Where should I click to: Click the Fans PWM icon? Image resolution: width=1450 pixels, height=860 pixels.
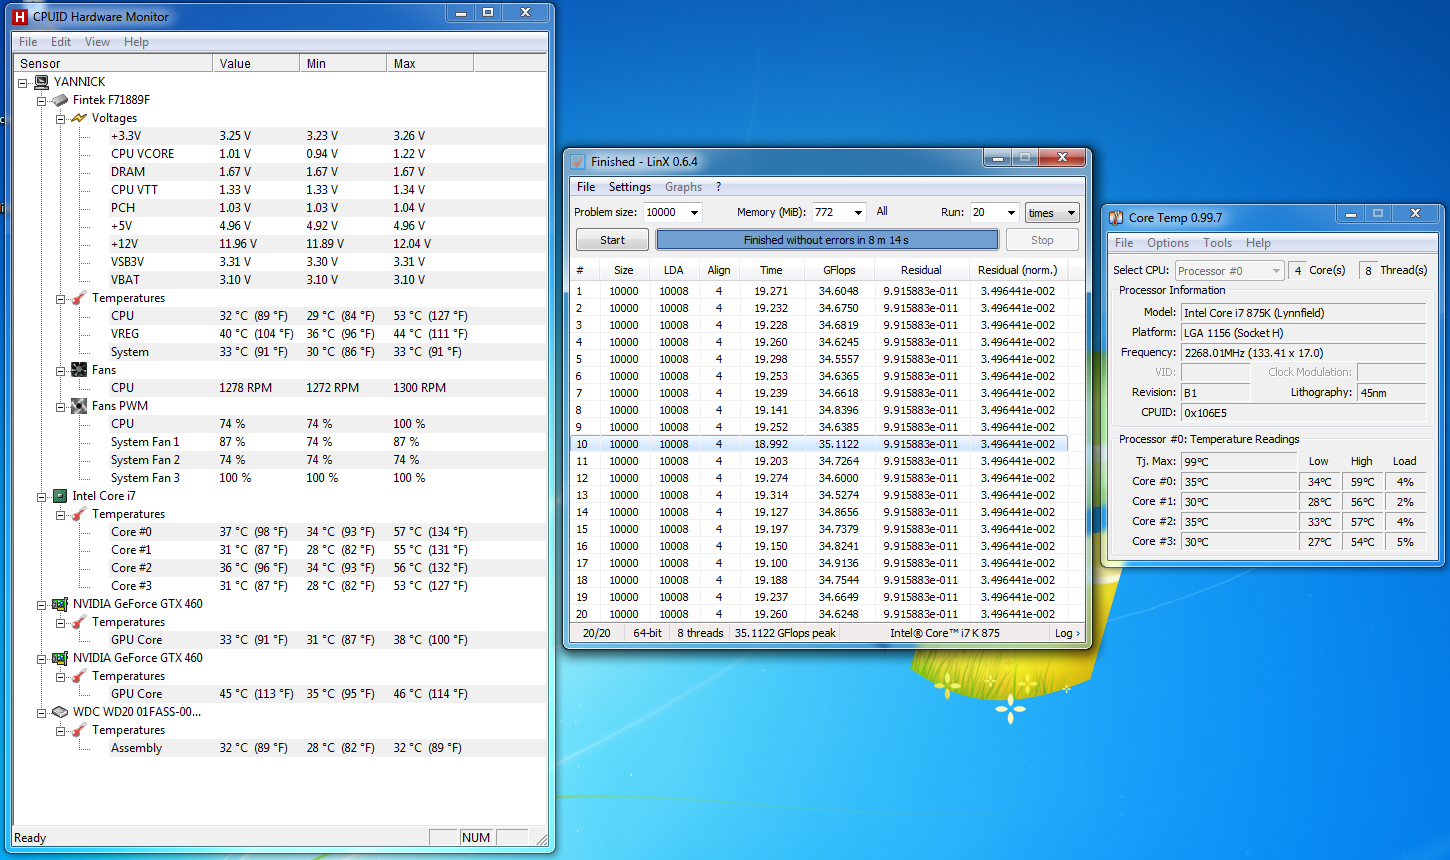(x=79, y=405)
